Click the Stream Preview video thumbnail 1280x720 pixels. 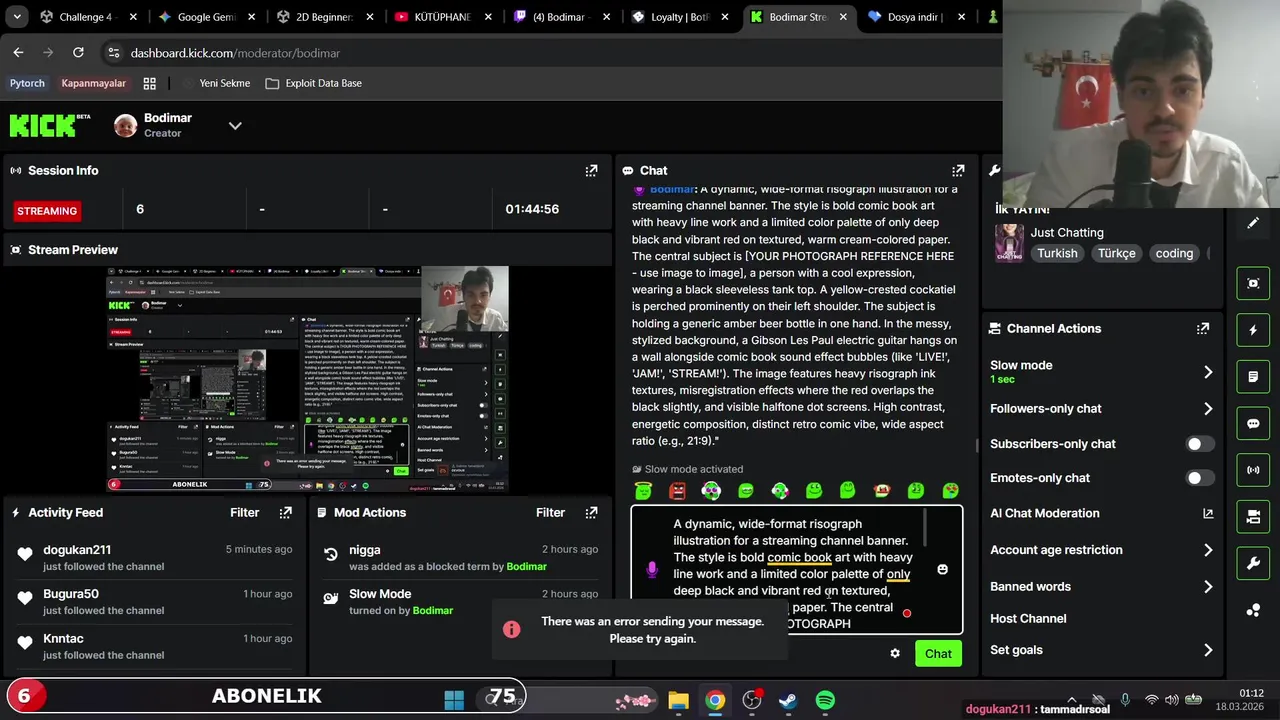click(308, 379)
